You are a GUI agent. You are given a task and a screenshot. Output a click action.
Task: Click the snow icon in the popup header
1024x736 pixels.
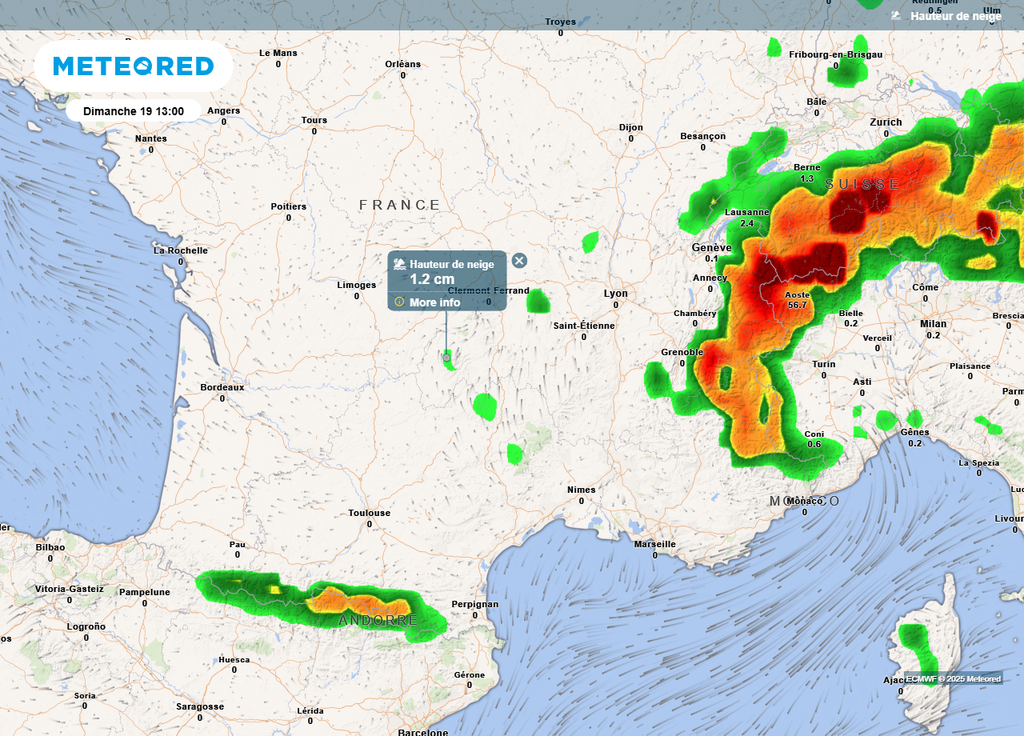pos(400,264)
